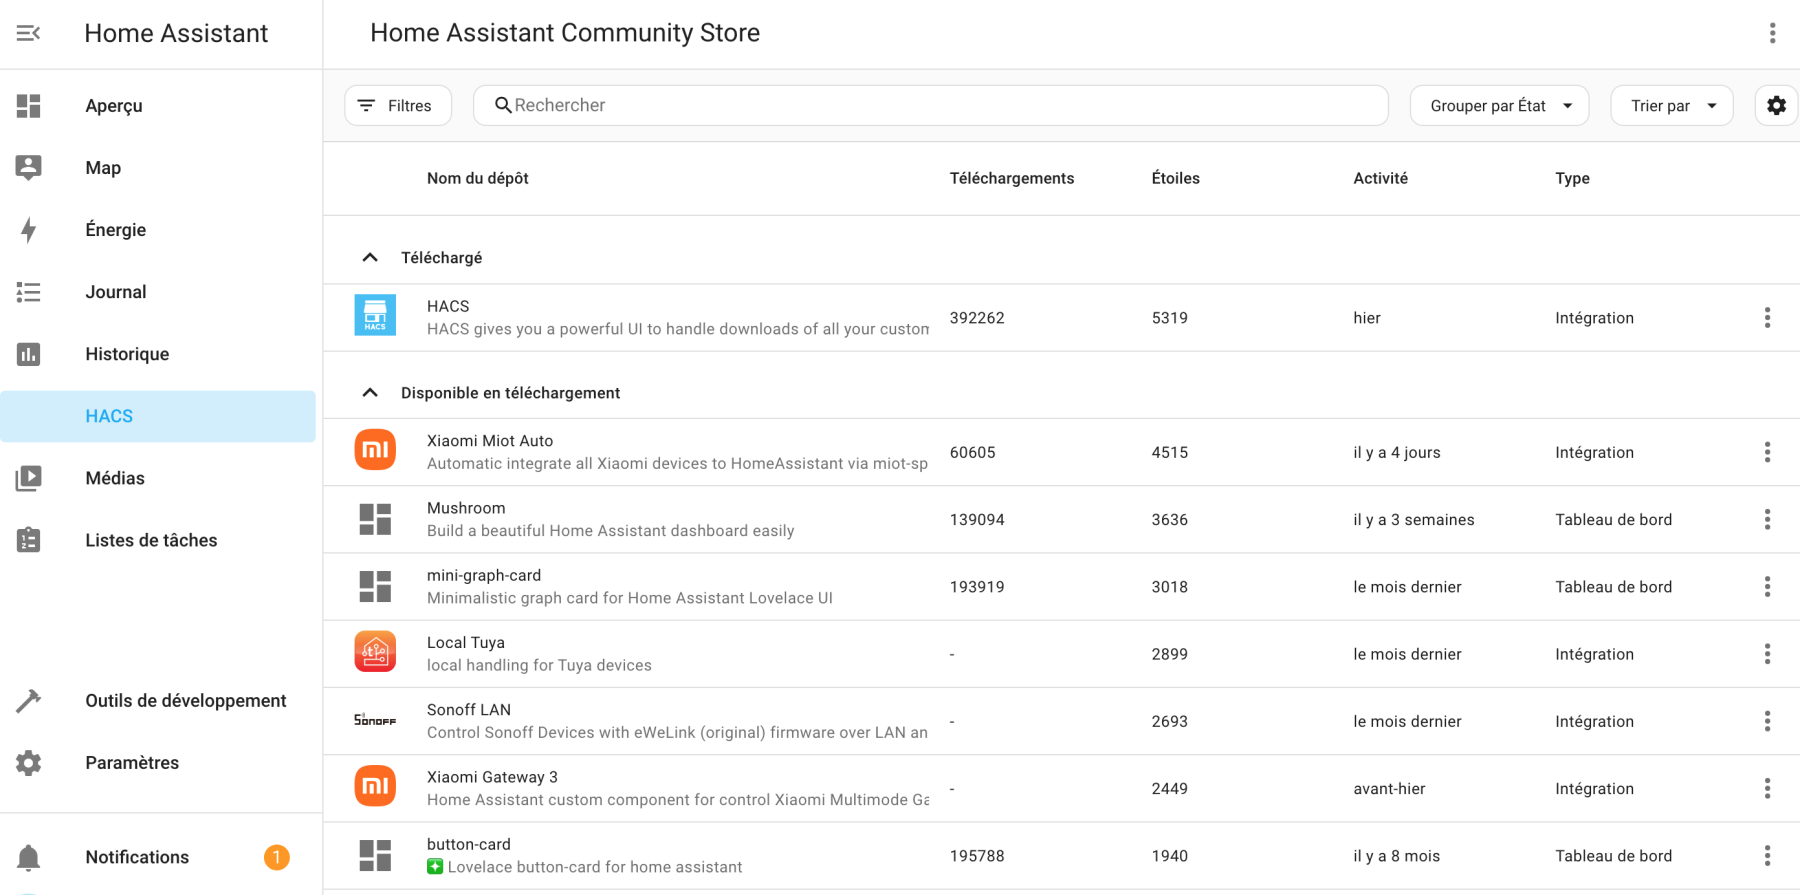The width and height of the screenshot is (1800, 895).
Task: Collapse the Disponible en téléchargement group
Action: click(x=370, y=393)
